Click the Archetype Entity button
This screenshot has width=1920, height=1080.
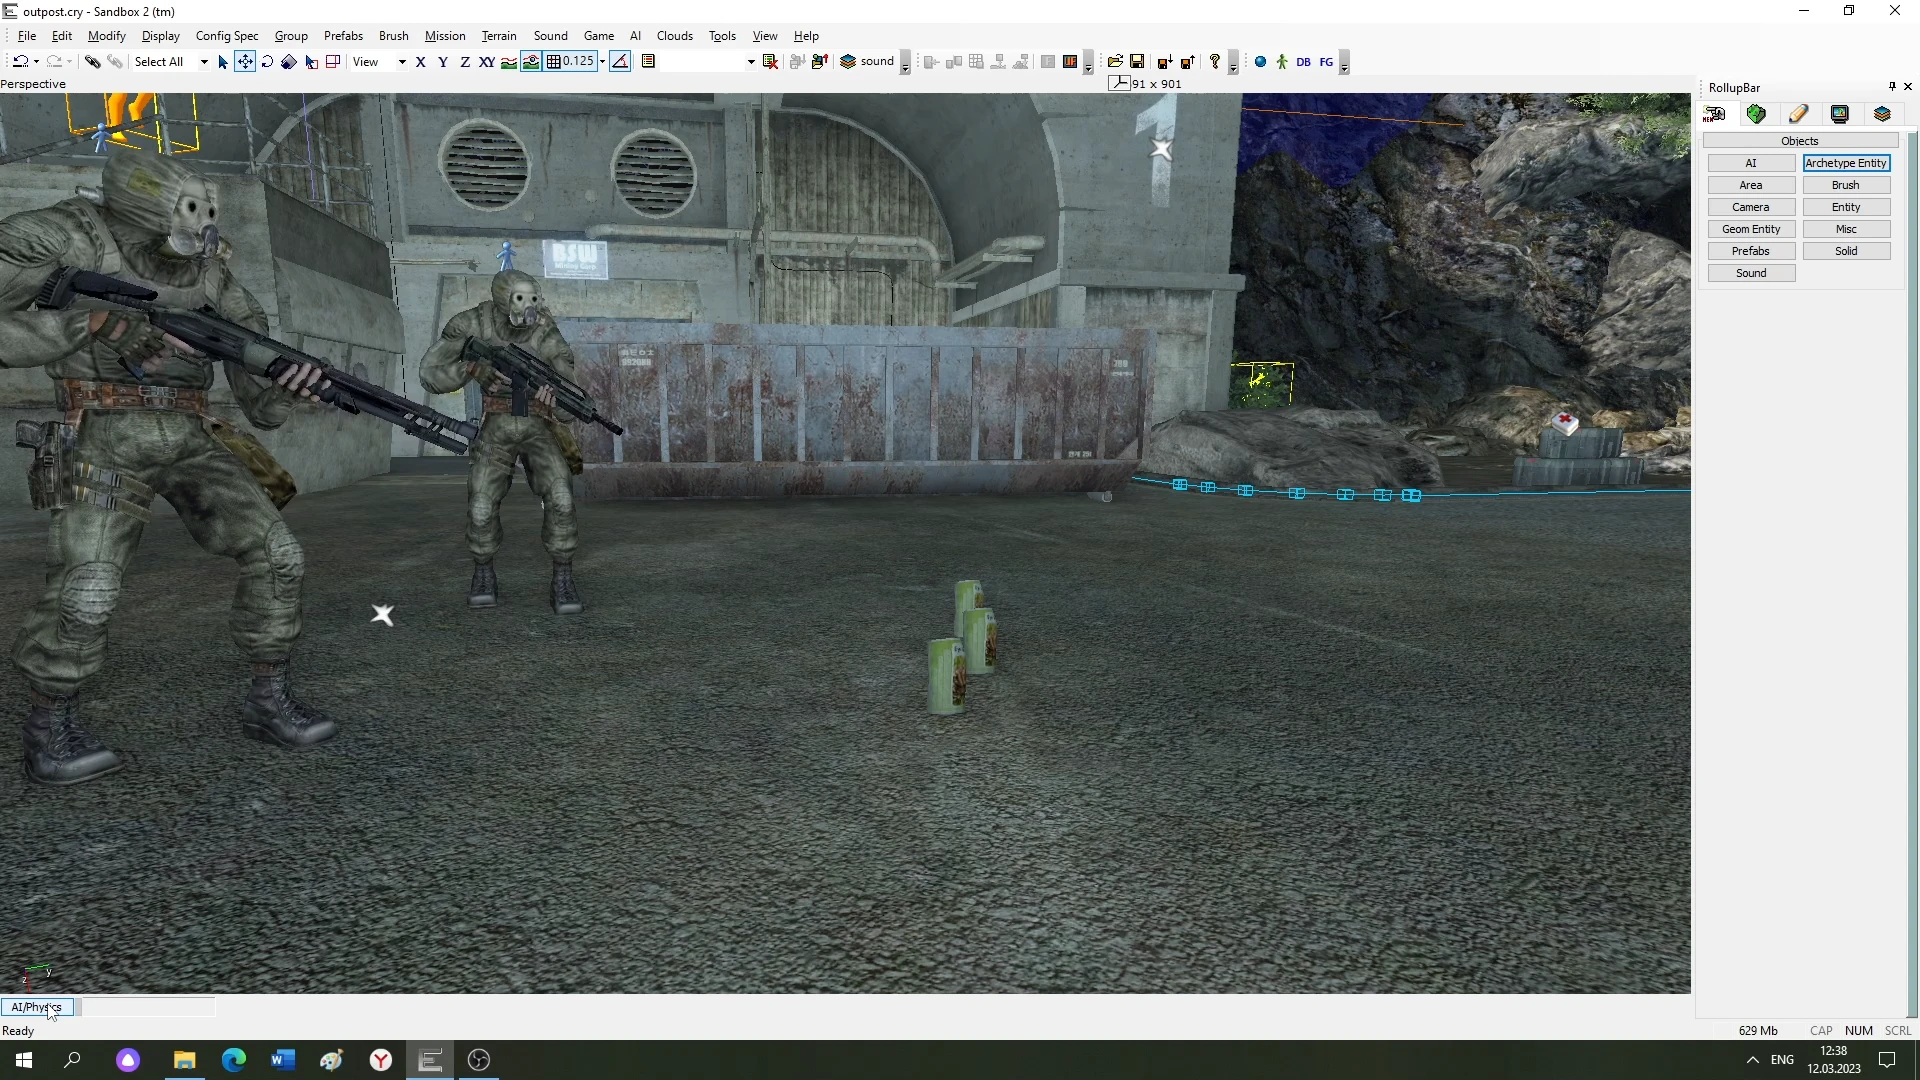click(x=1846, y=163)
